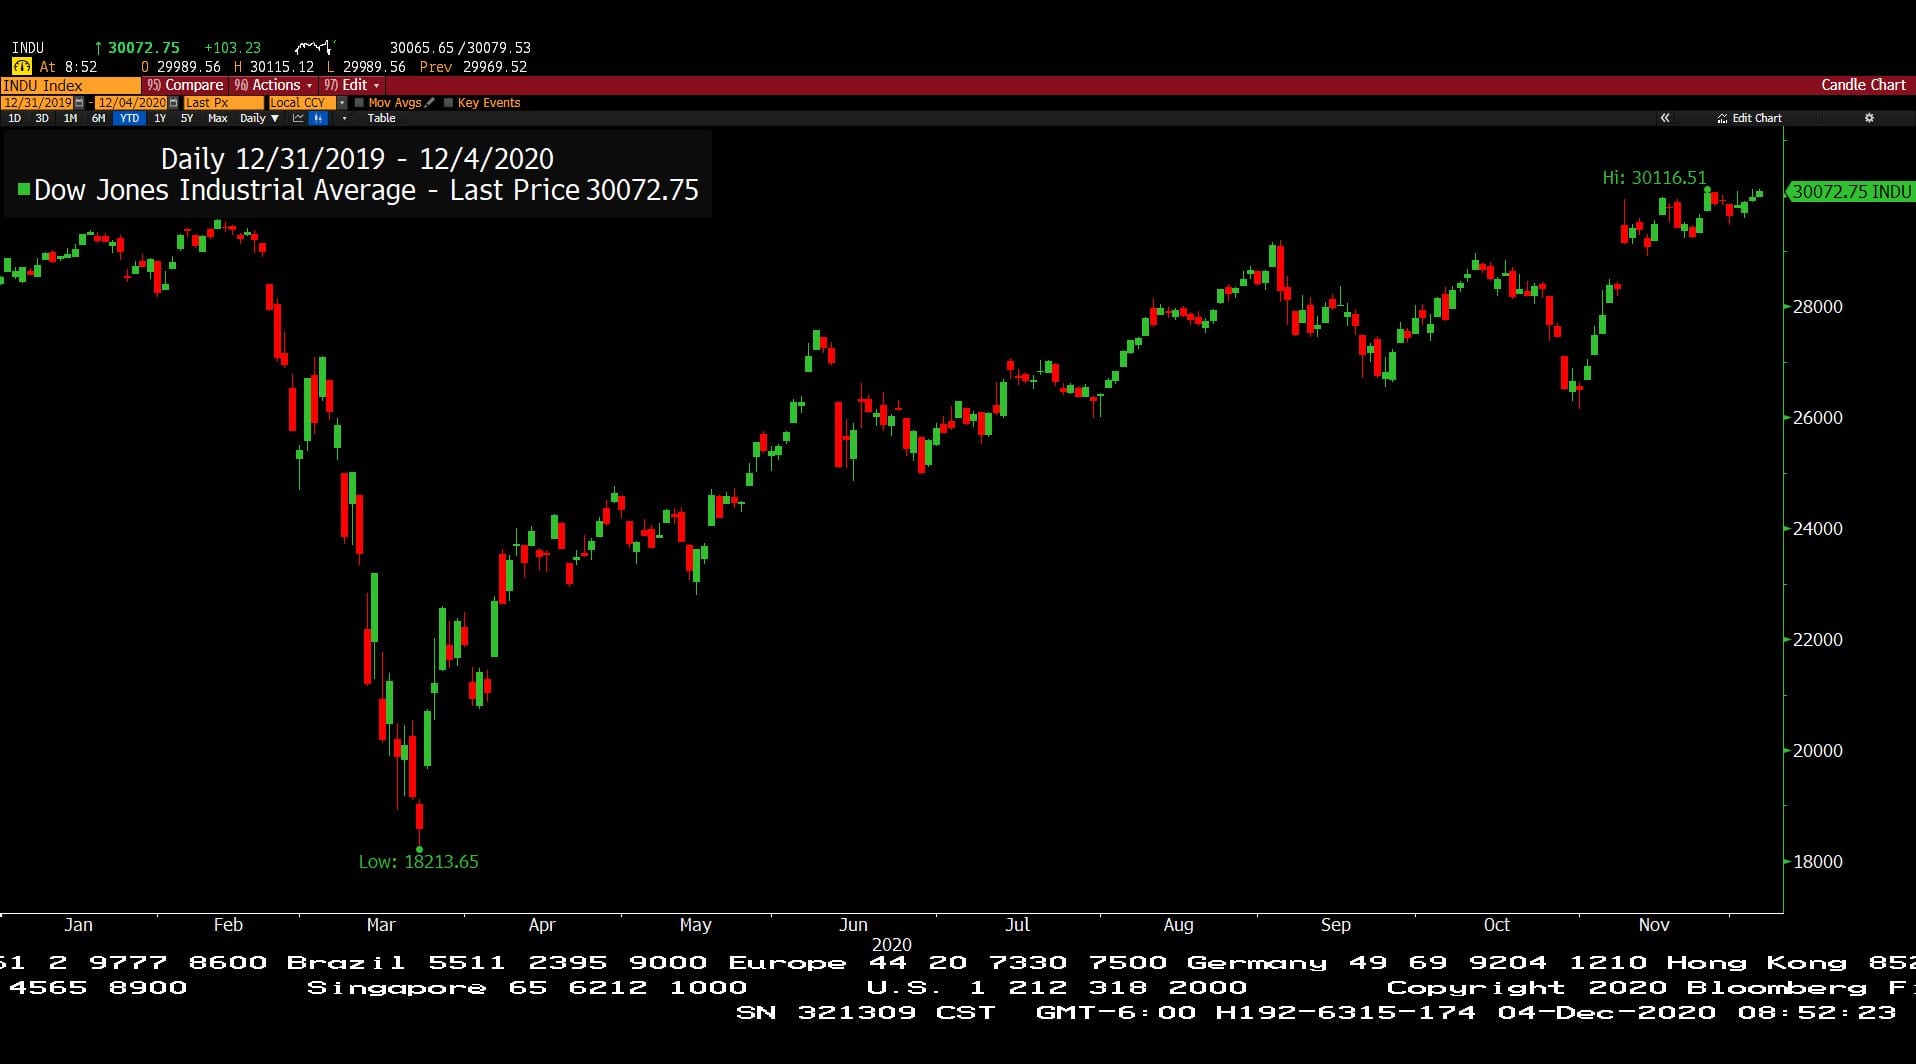Click the bid/ask 30065.65 /30079.53 text
The height and width of the screenshot is (1064, 1916).
coord(460,47)
